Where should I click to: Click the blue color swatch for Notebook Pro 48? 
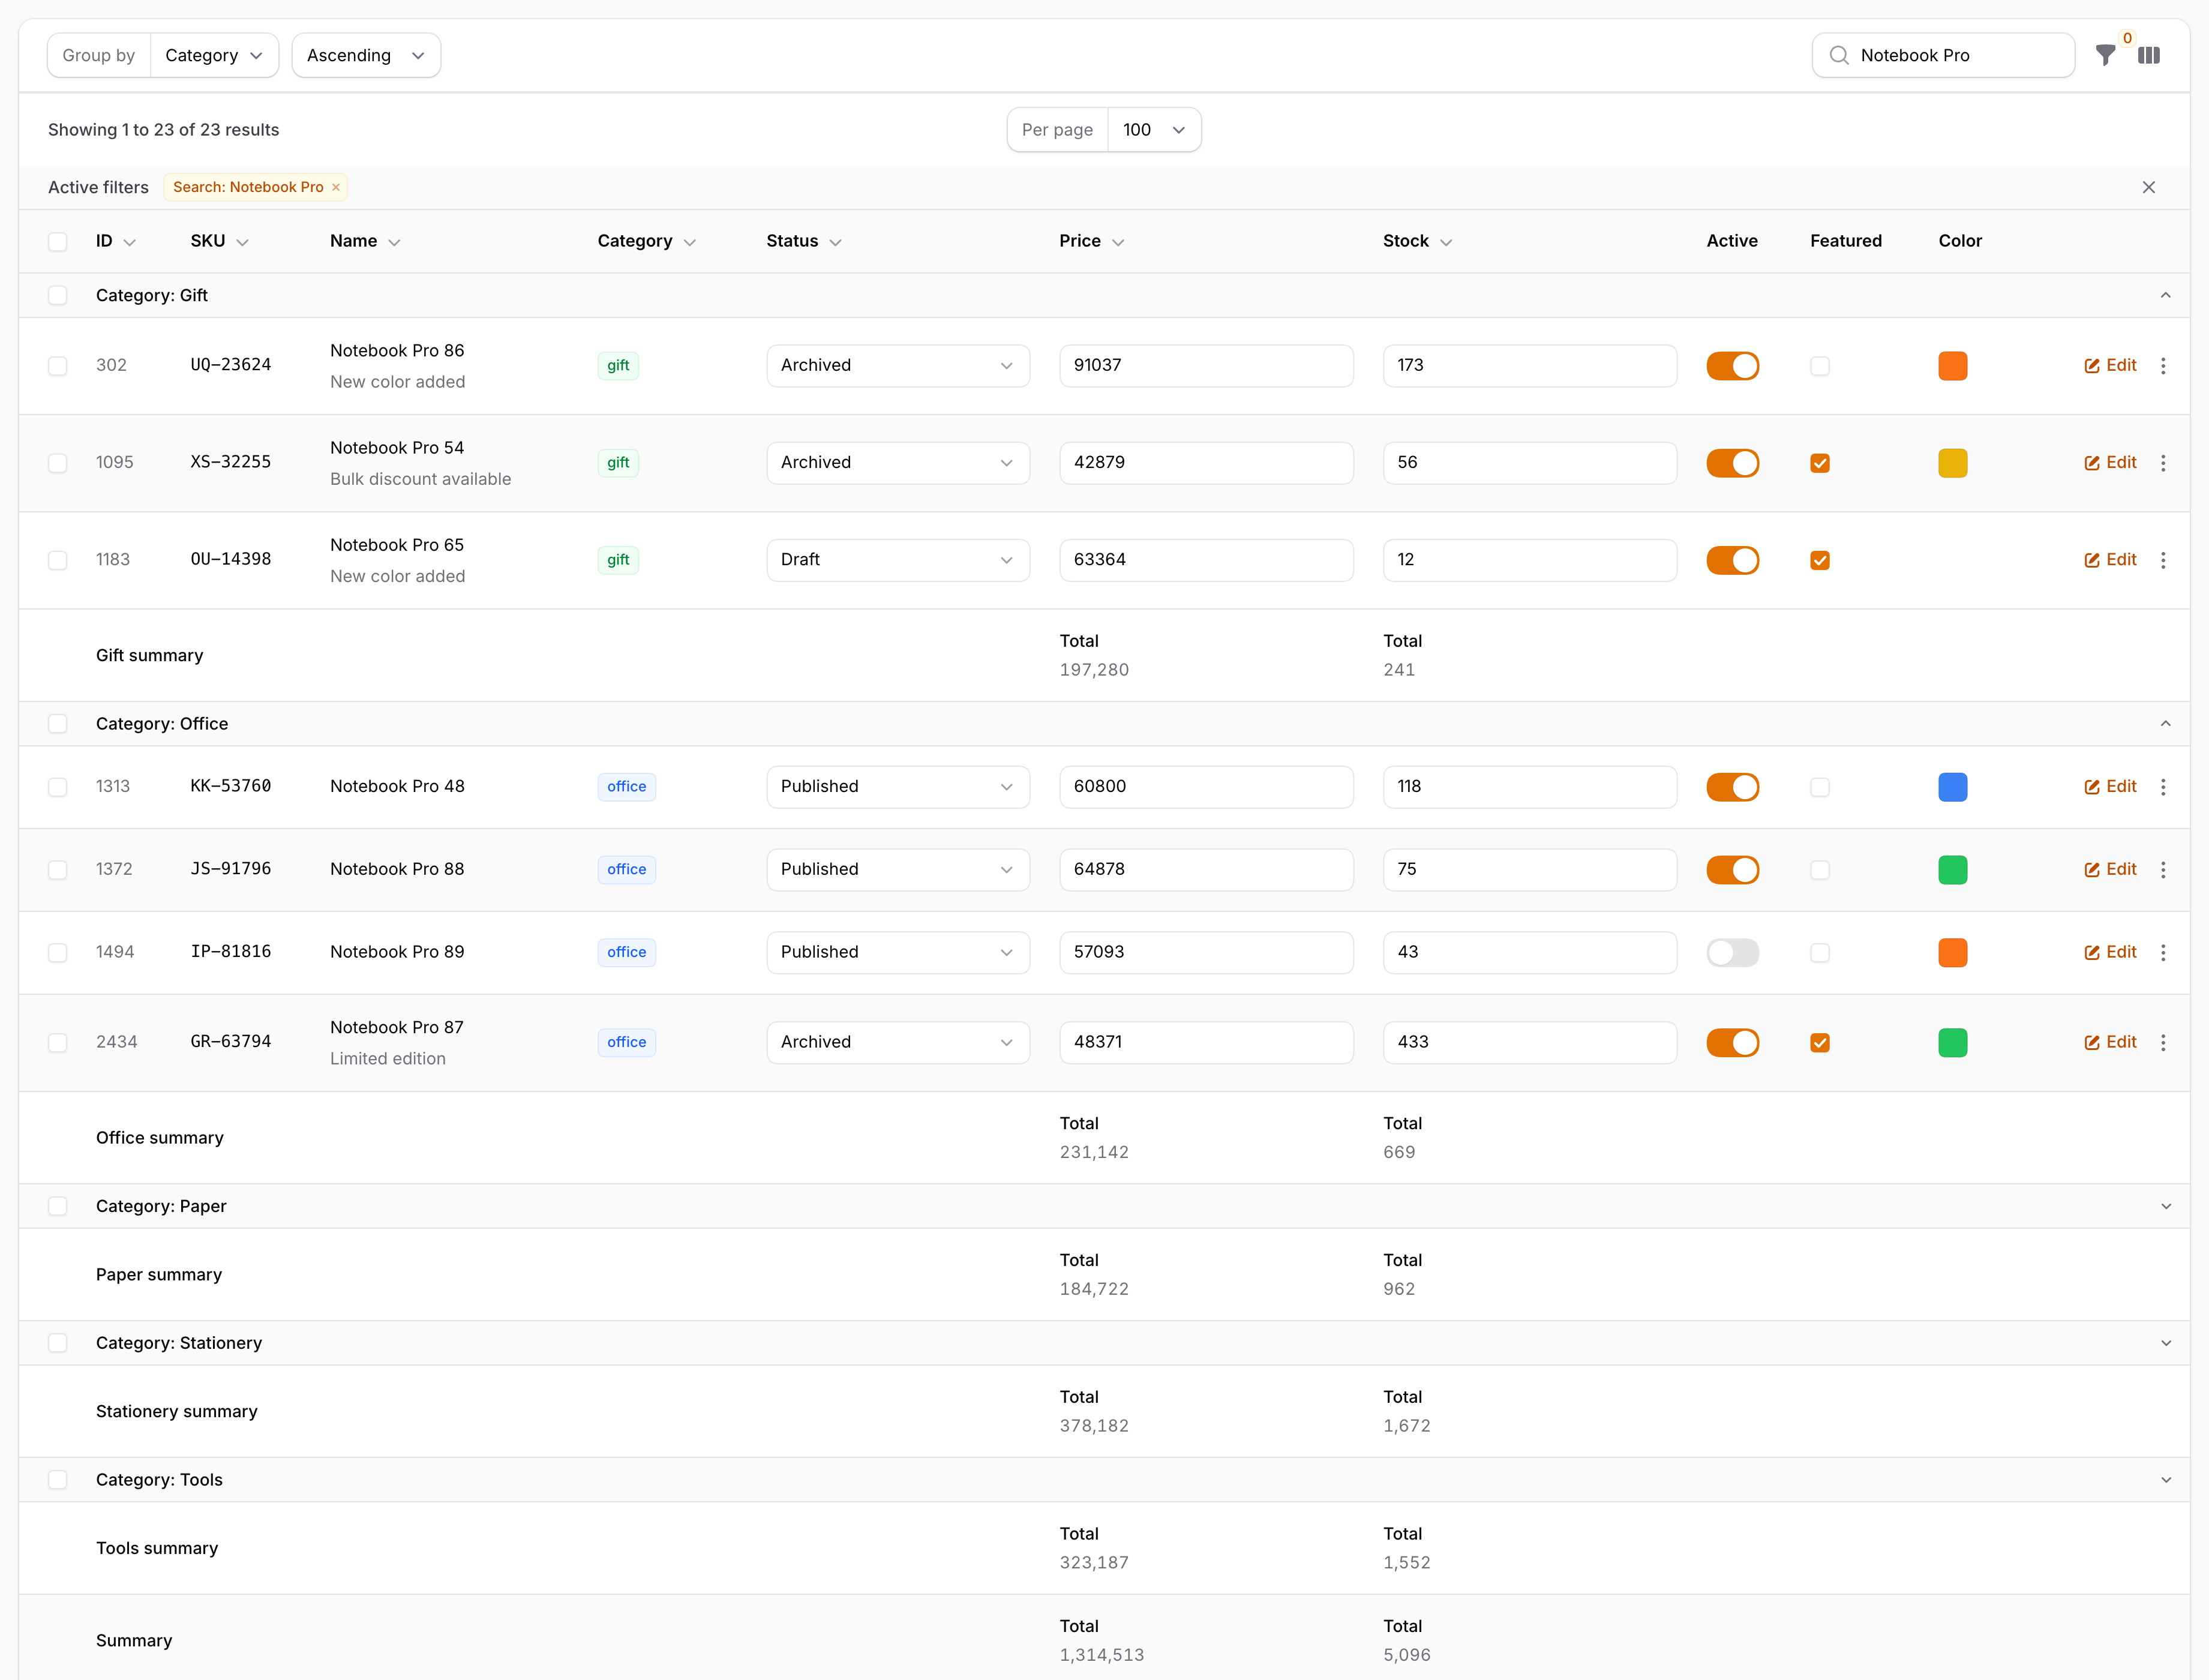point(1952,787)
